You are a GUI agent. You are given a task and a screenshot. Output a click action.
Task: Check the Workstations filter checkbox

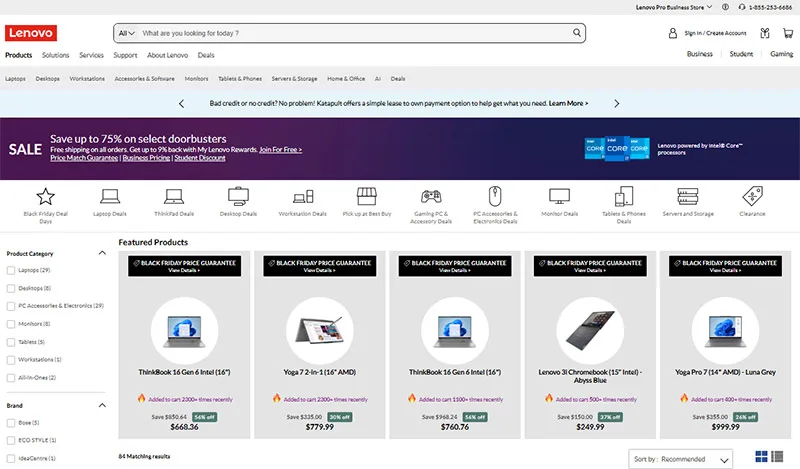tap(11, 360)
